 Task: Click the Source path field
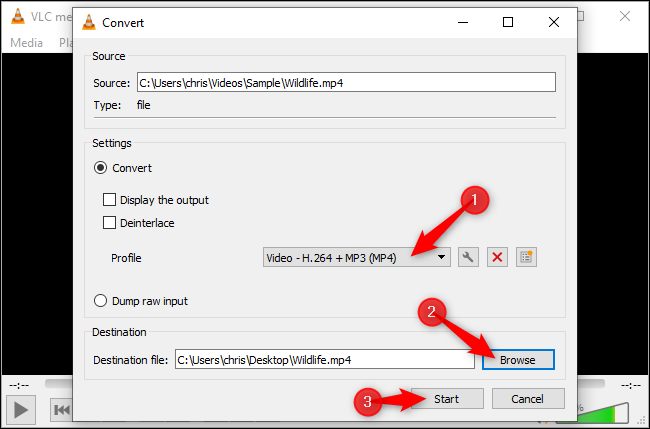point(346,82)
